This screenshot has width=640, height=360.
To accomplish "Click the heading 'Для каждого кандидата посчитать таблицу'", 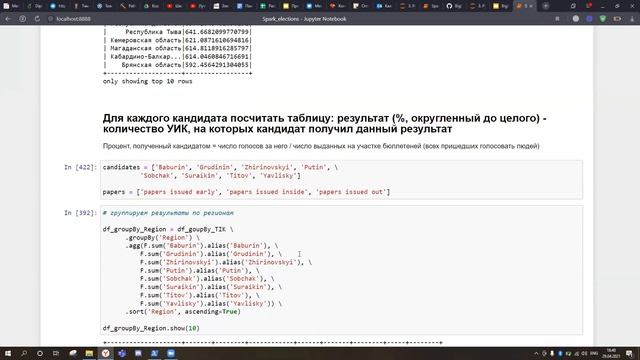I will tap(324, 124).
